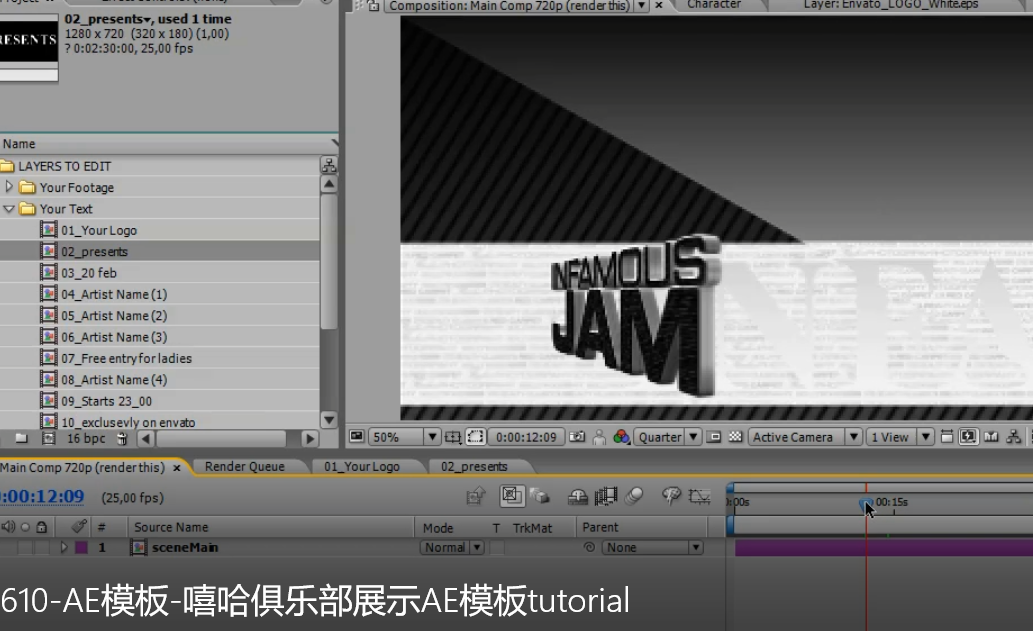The image size is (1033, 631).
Task: Select the Main Comp 720p timeline tab
Action: (83, 467)
